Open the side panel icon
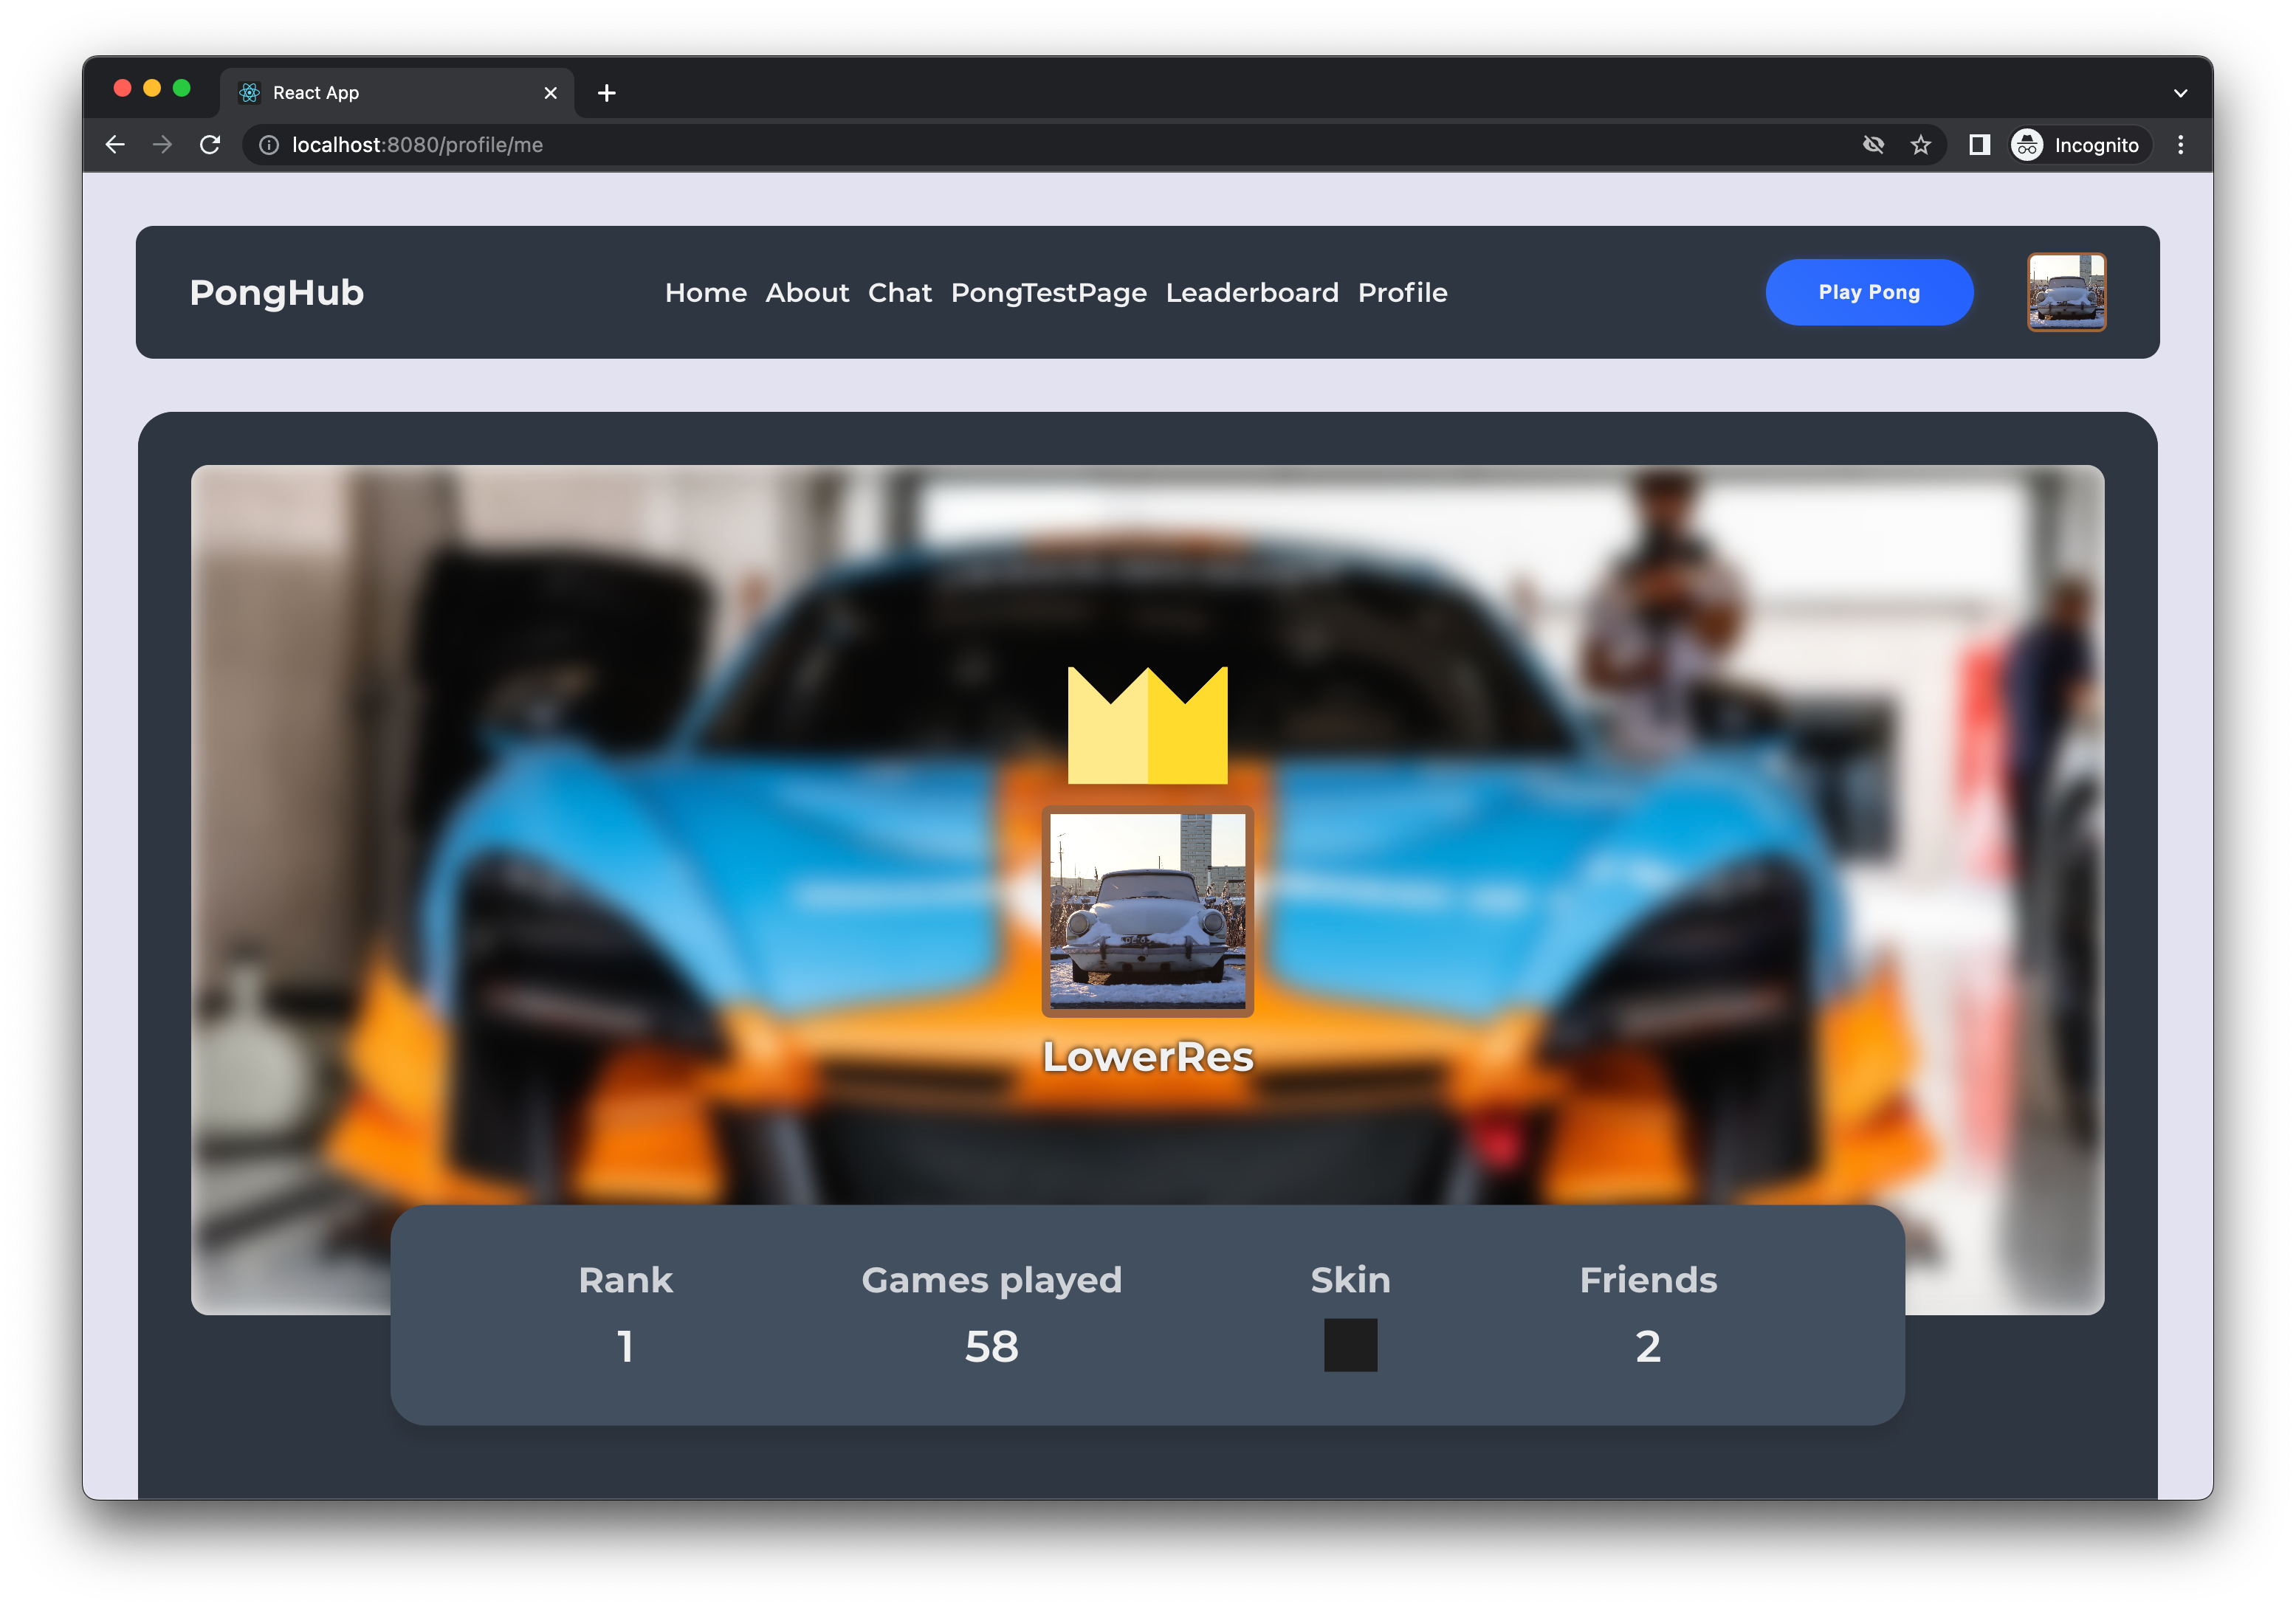Image resolution: width=2296 pixels, height=1609 pixels. [1979, 145]
